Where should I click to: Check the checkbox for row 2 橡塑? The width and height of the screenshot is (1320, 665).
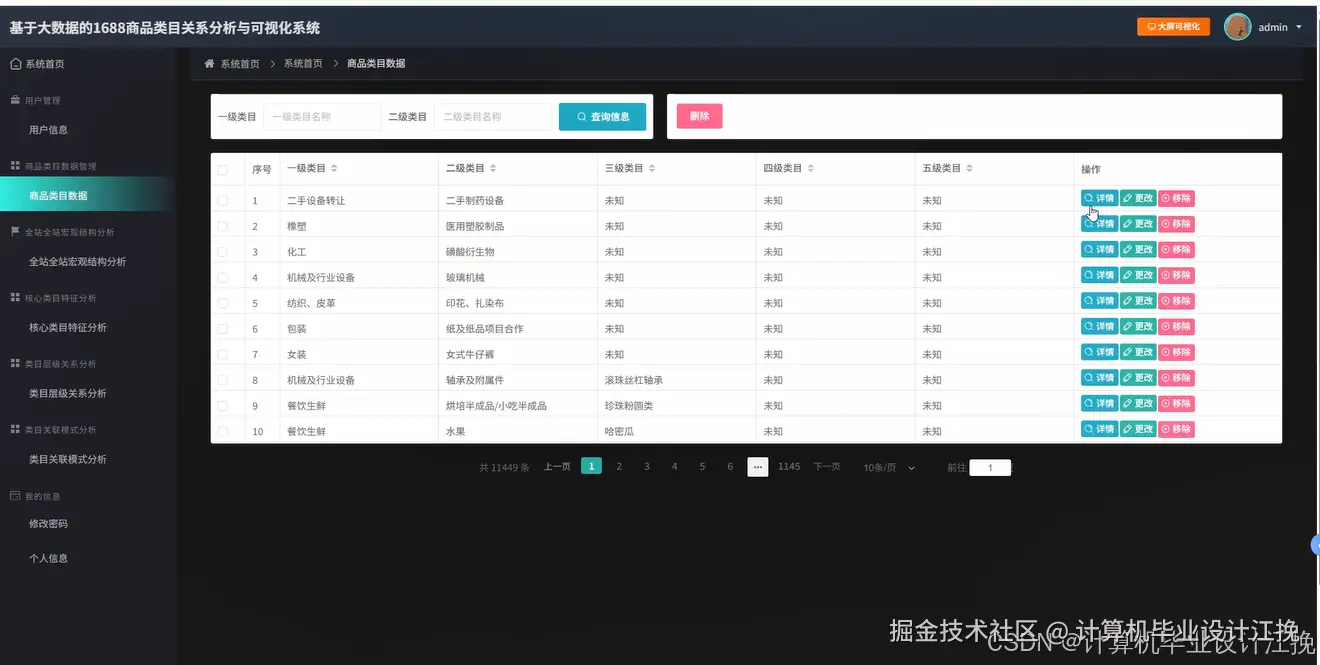click(x=223, y=226)
